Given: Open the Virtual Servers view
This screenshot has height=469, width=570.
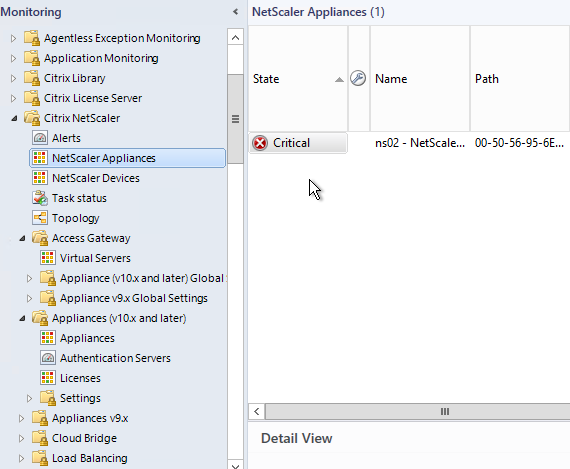Looking at the screenshot, I should click(x=95, y=258).
